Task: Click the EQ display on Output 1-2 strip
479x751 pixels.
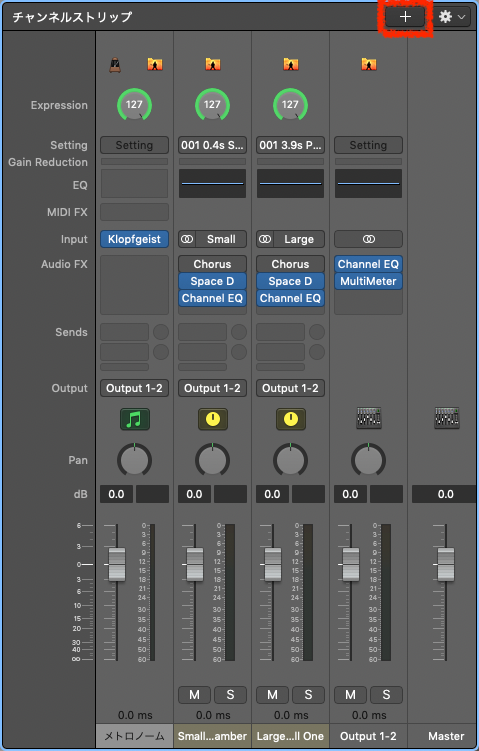Action: coord(369,183)
